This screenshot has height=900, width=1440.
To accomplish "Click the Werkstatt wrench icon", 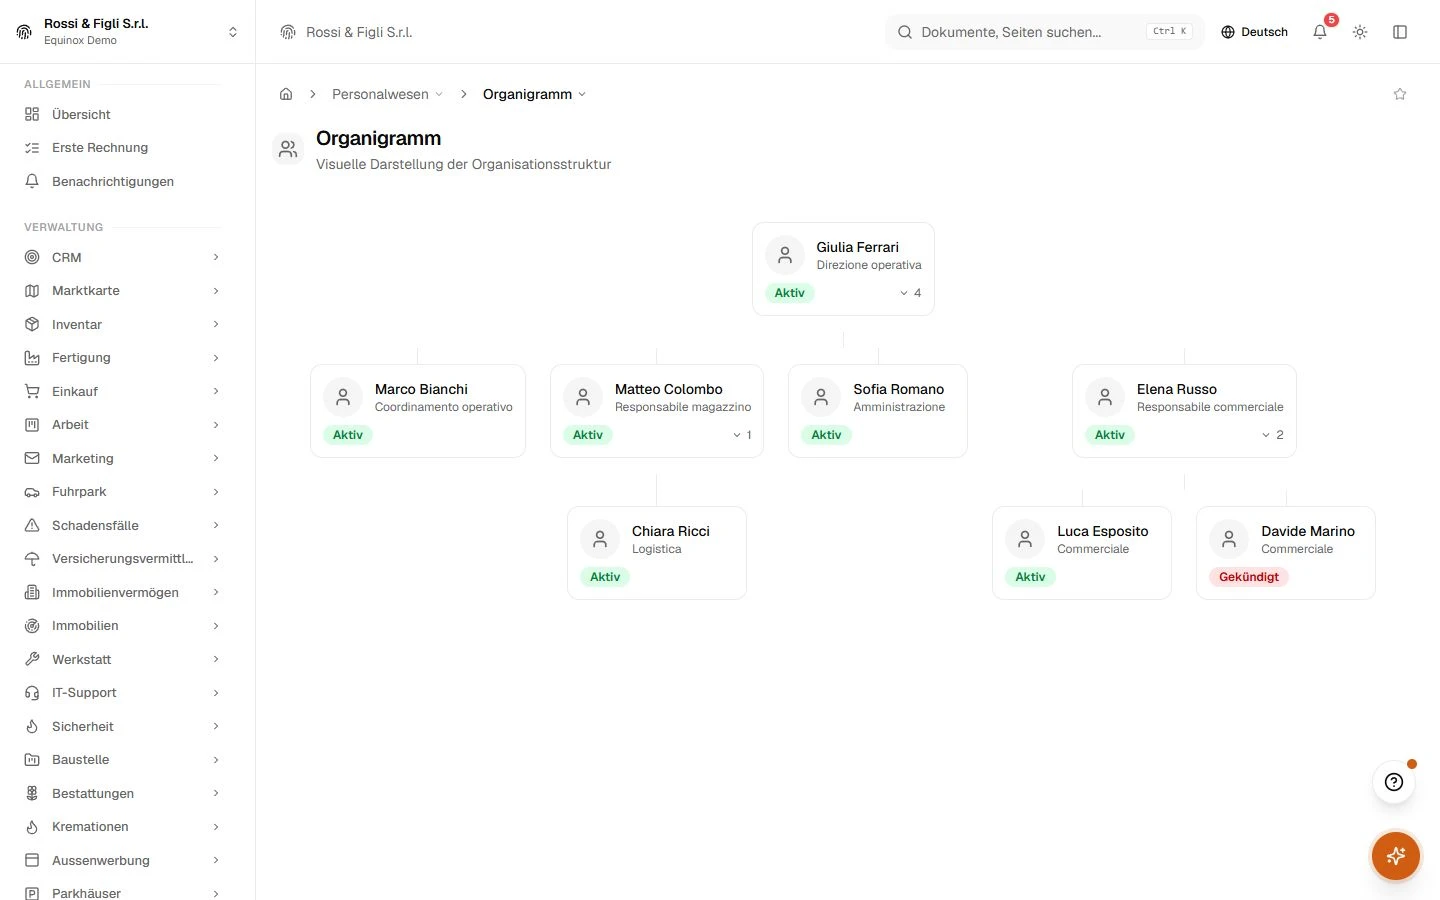I will [x=32, y=659].
